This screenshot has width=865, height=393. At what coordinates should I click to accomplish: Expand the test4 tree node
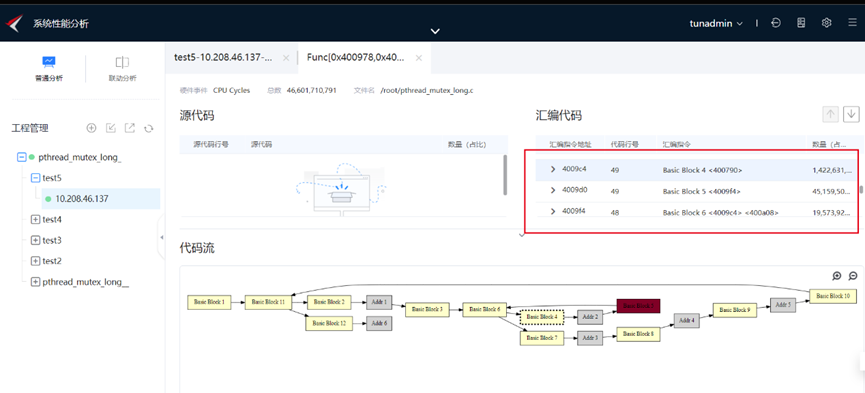click(35, 219)
